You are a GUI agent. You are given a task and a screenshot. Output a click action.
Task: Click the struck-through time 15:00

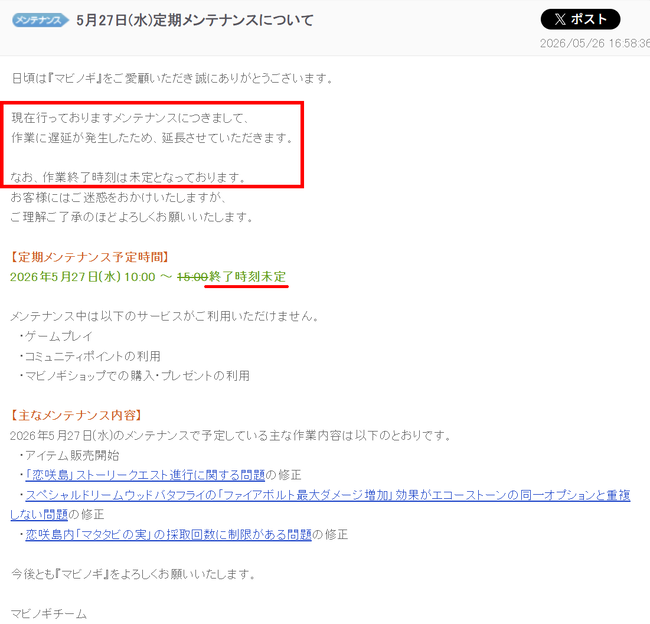(x=192, y=277)
